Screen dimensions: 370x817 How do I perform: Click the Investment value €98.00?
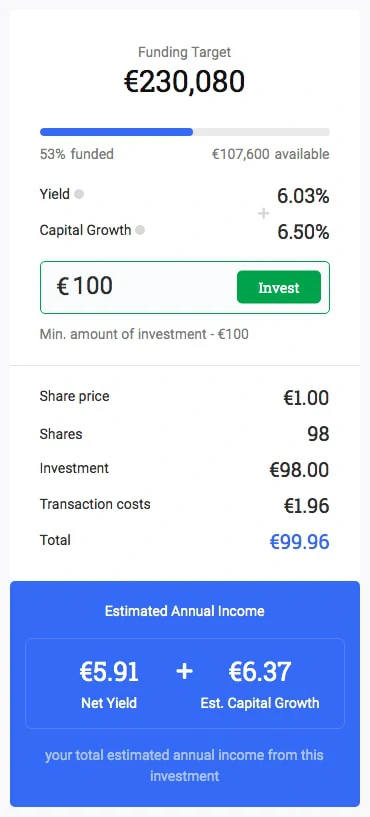299,470
